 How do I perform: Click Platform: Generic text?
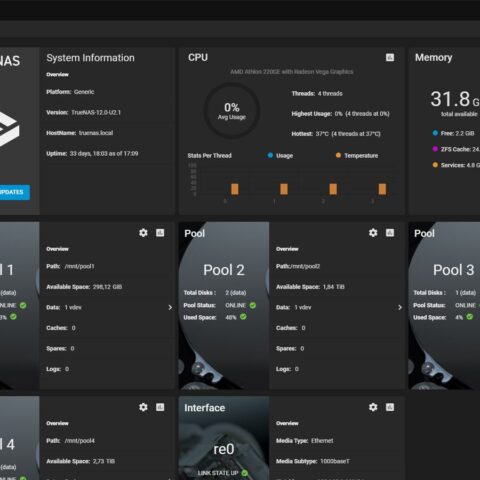tap(70, 92)
